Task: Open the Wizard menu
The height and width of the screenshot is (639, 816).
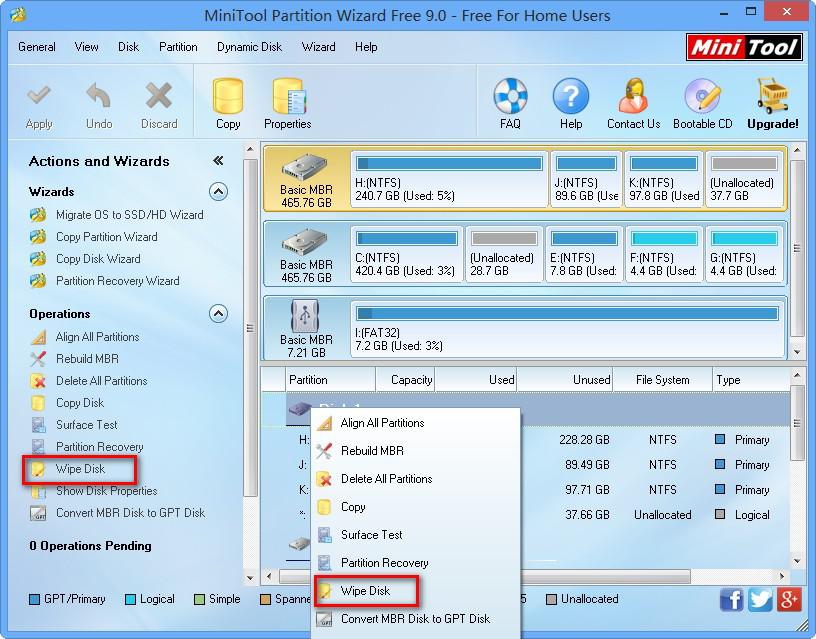Action: [x=318, y=47]
